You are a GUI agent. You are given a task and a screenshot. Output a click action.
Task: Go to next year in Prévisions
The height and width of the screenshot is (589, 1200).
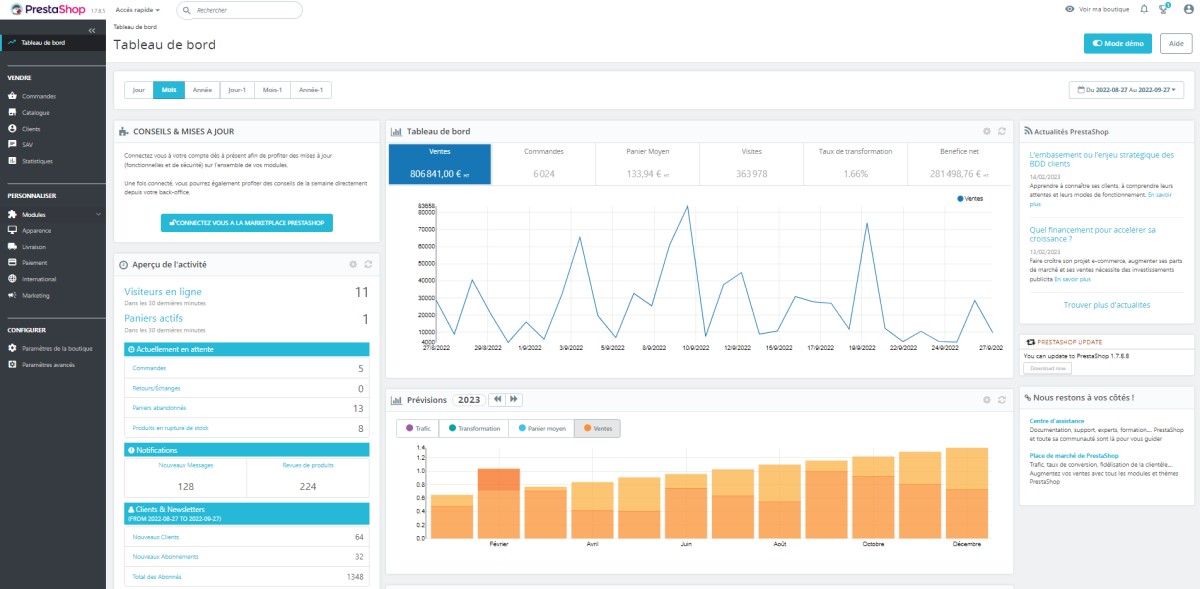click(514, 399)
